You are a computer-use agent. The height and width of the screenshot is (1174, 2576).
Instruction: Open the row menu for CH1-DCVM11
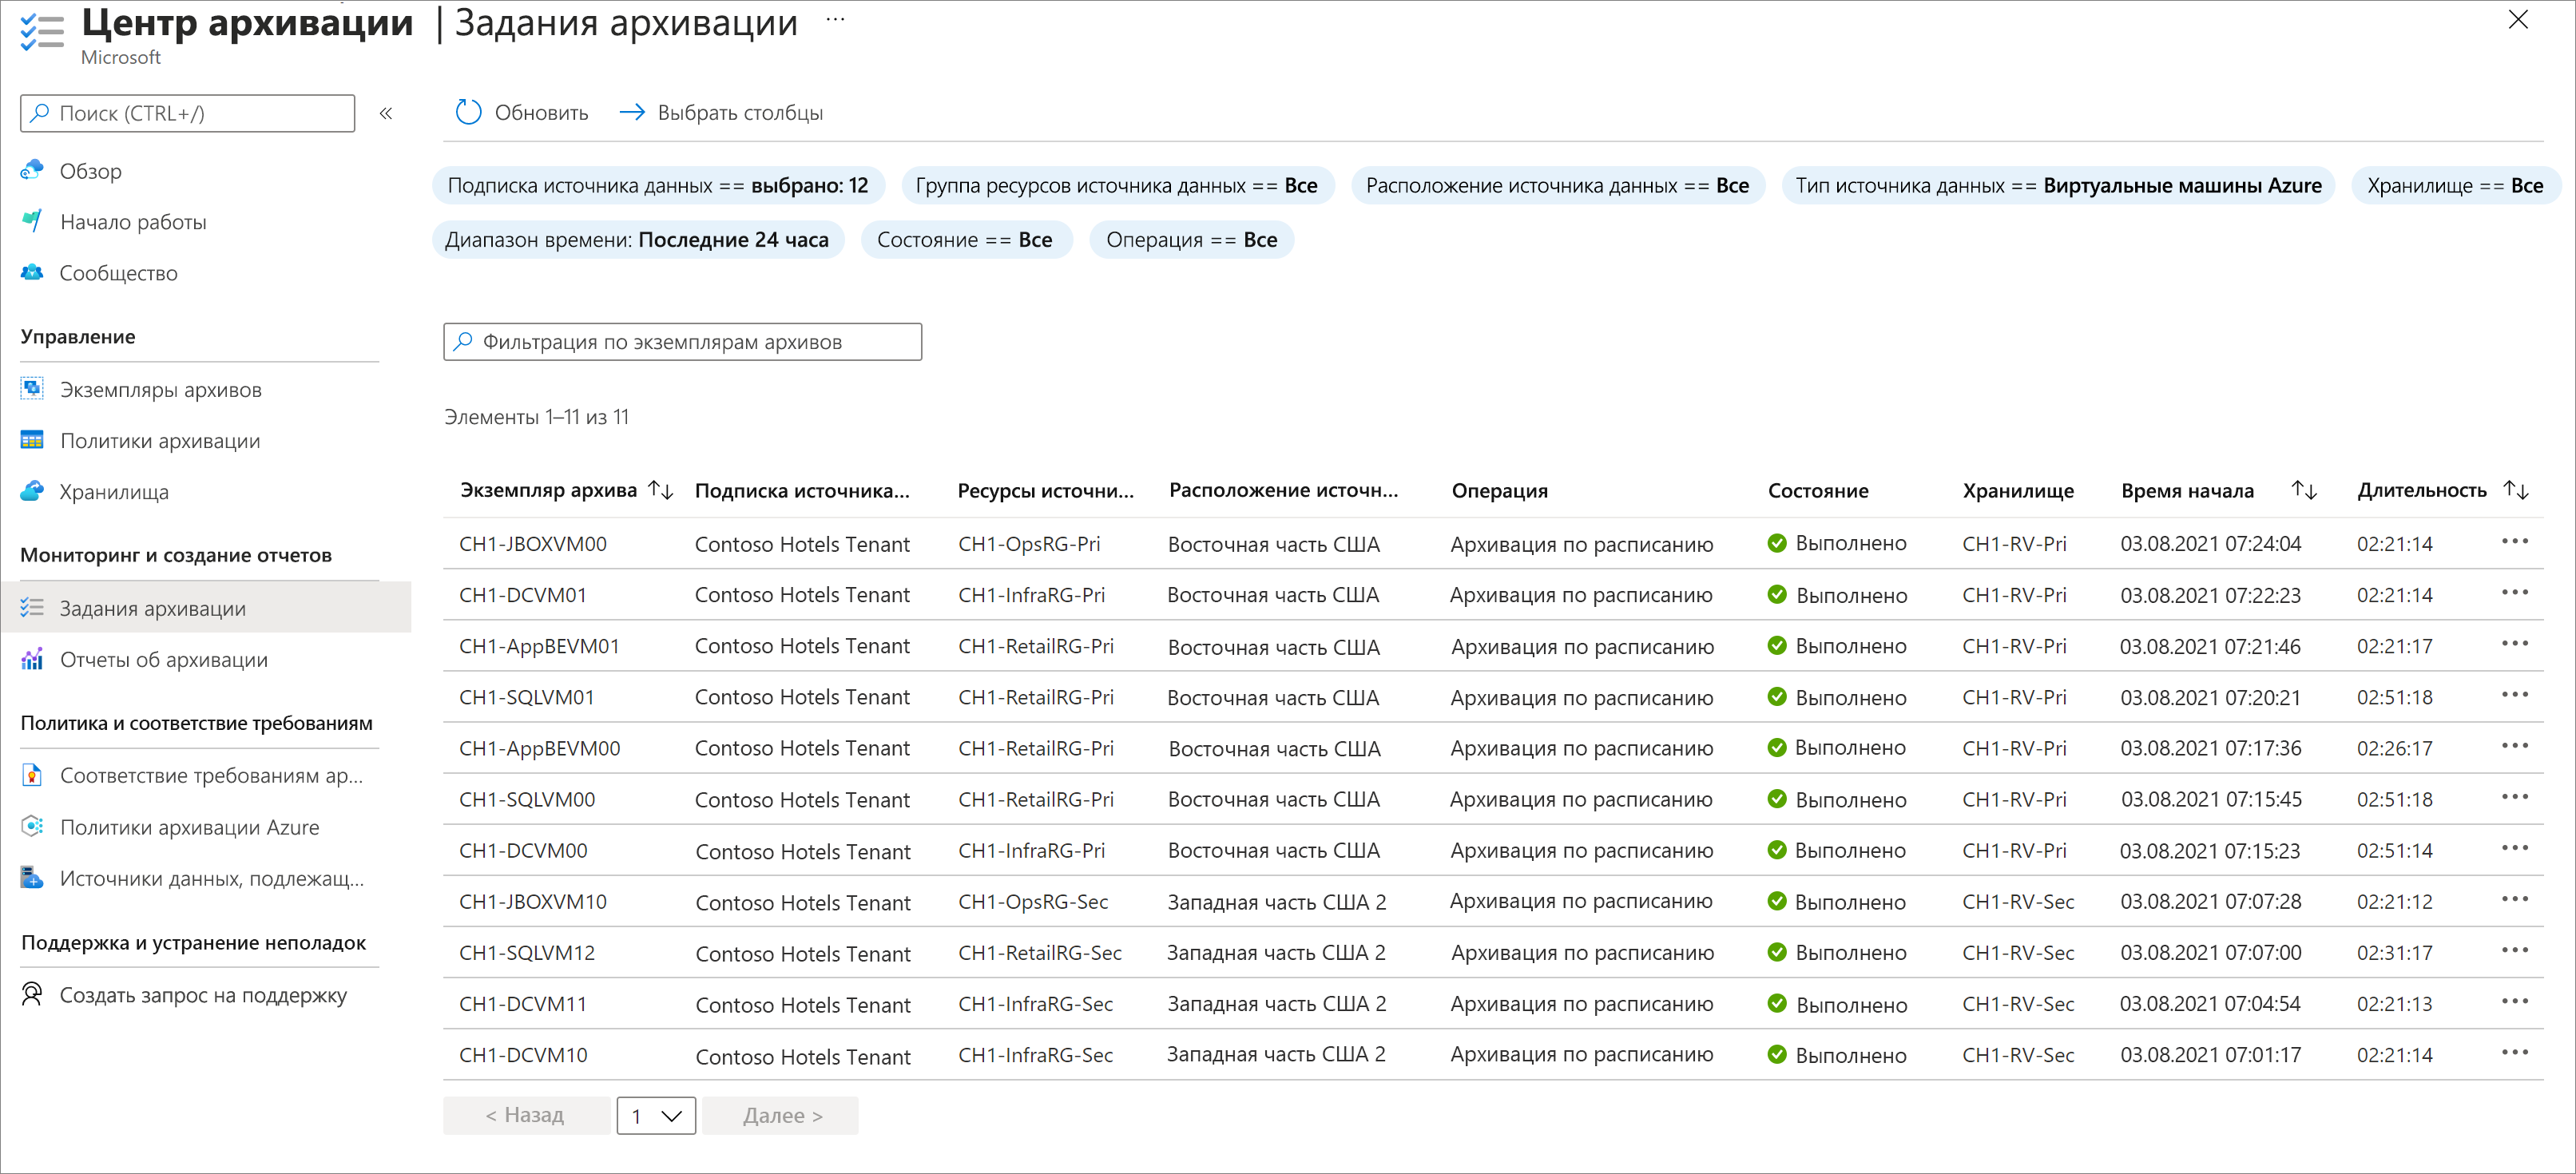click(2515, 1002)
